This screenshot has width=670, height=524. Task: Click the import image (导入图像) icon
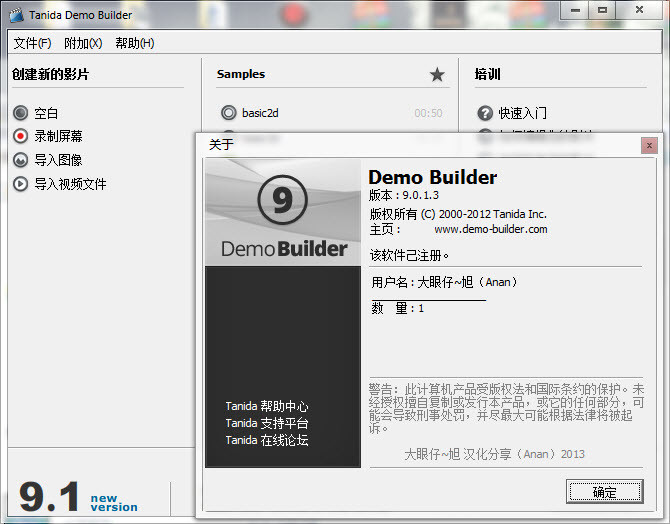pyautogui.click(x=21, y=160)
